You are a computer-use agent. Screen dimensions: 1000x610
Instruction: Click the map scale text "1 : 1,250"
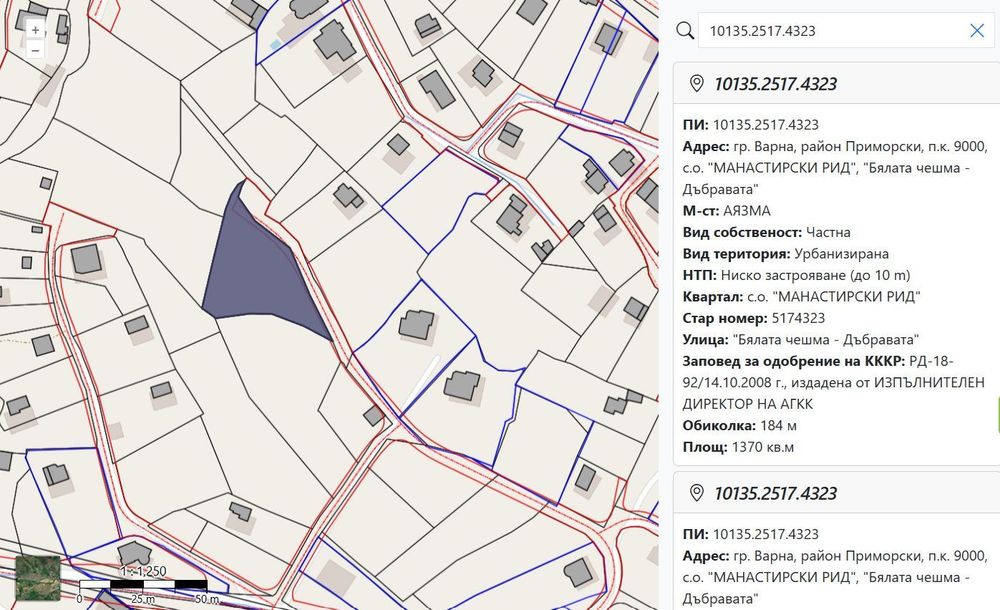[143, 571]
